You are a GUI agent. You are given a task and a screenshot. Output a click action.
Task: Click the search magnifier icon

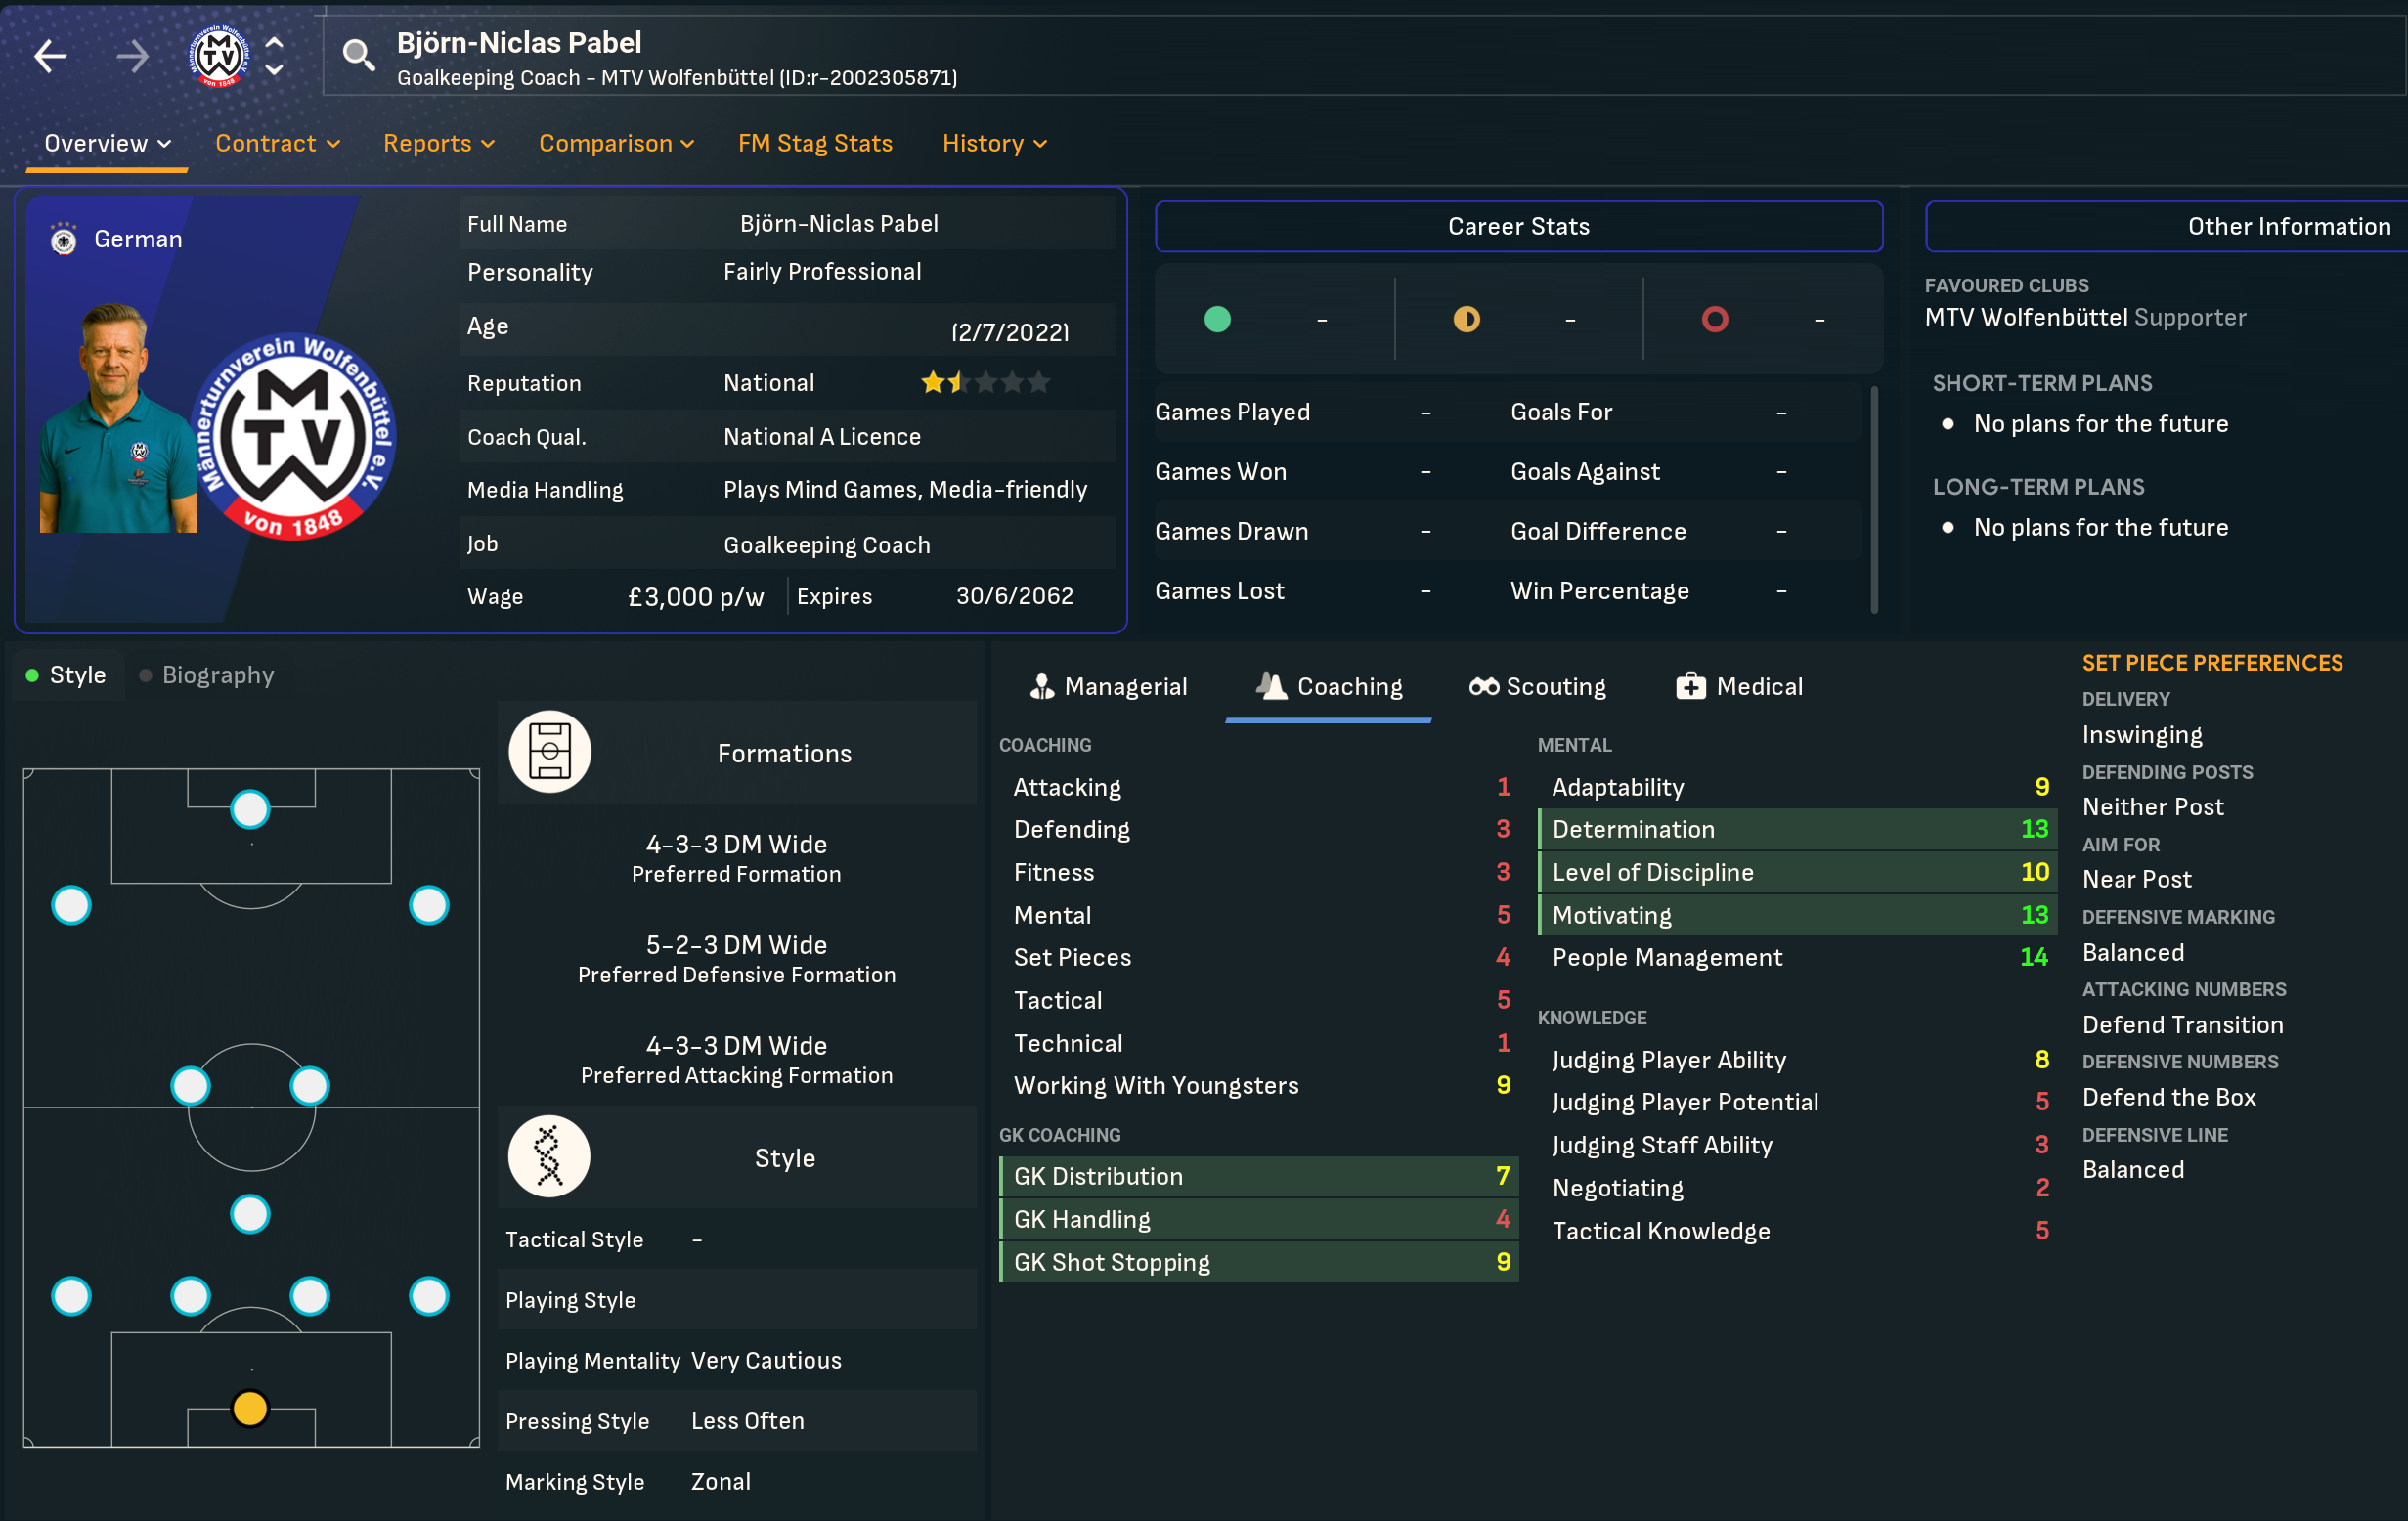click(358, 56)
